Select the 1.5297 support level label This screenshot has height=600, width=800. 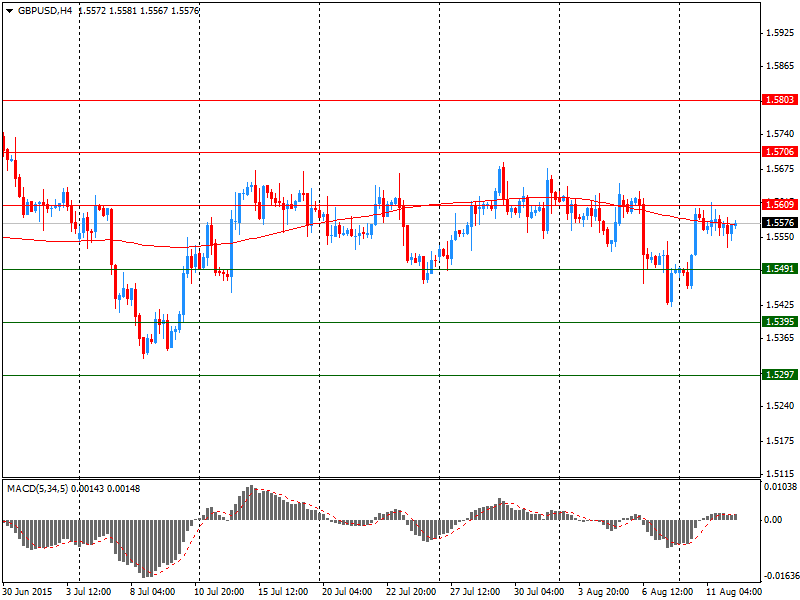780,374
